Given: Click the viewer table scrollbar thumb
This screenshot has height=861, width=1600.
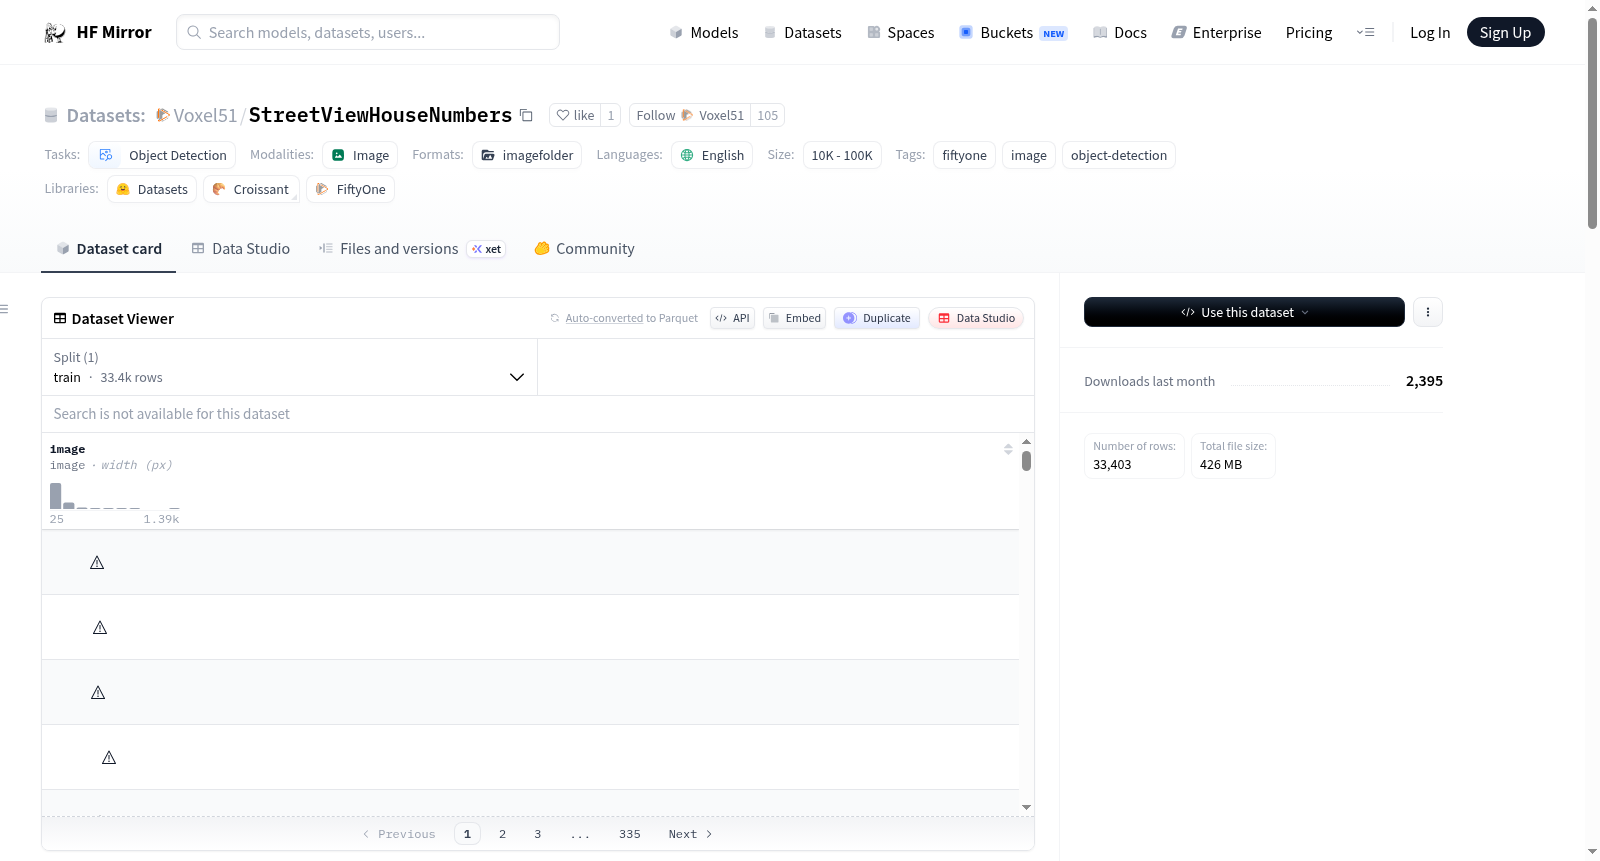Looking at the screenshot, I should tap(1026, 461).
